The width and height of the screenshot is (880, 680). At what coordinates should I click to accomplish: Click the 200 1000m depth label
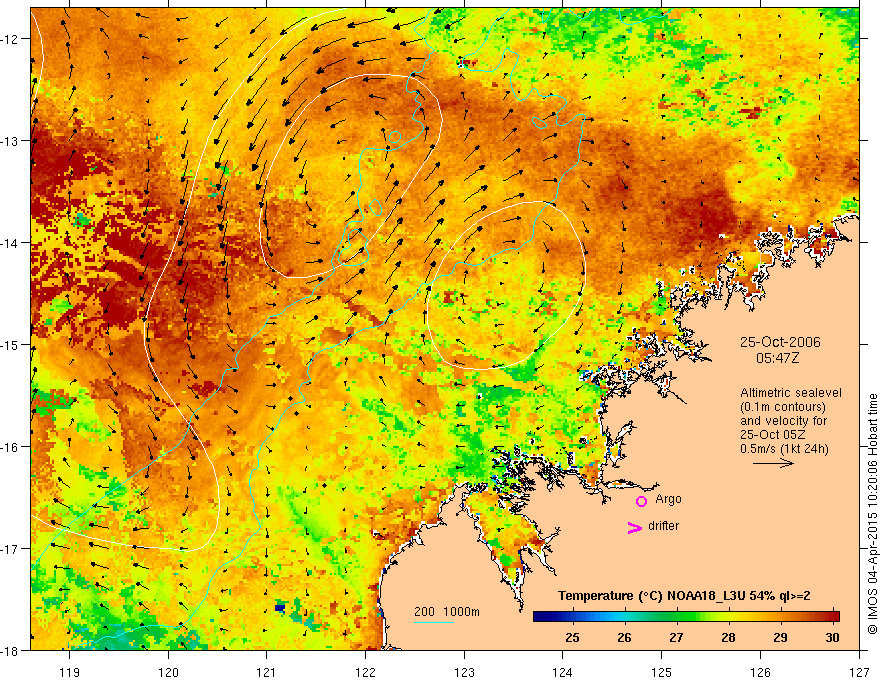(x=447, y=612)
